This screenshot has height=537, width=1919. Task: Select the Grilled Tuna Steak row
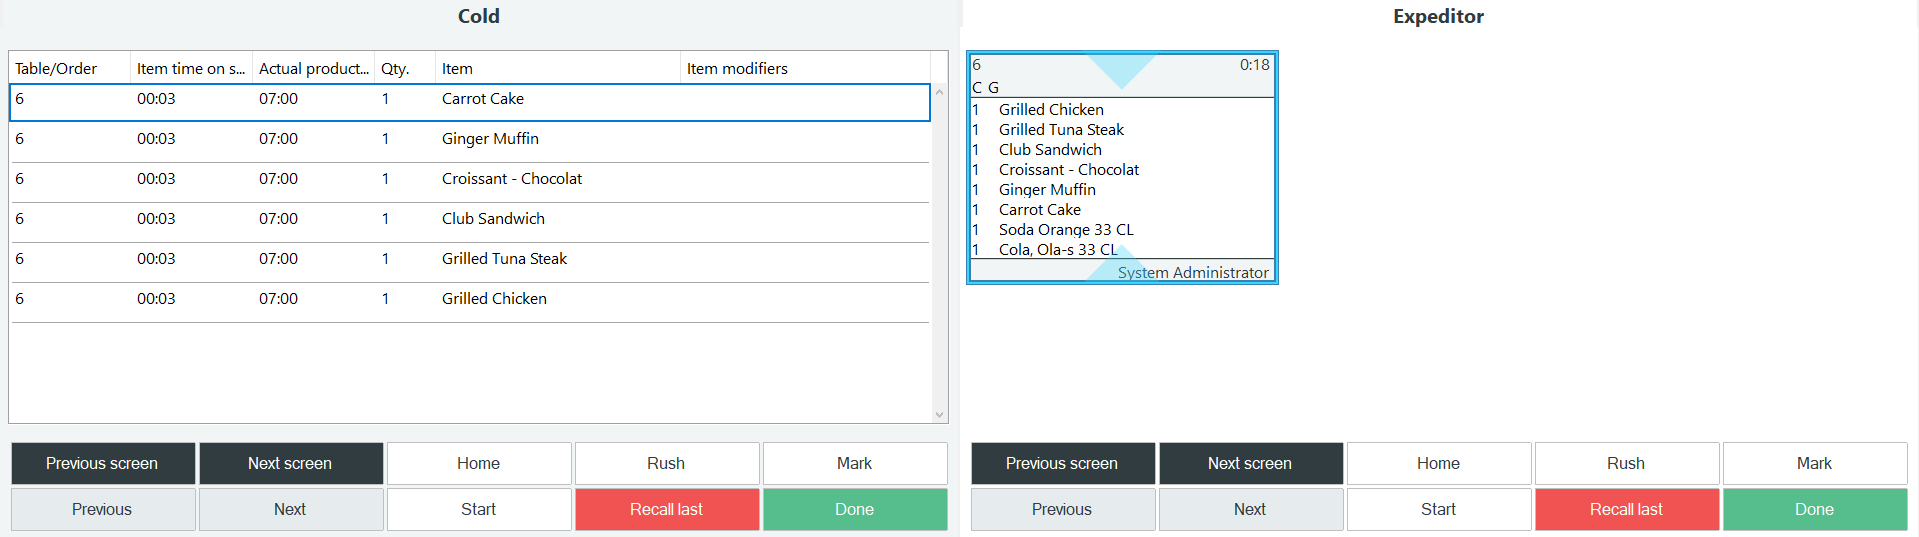click(470, 259)
